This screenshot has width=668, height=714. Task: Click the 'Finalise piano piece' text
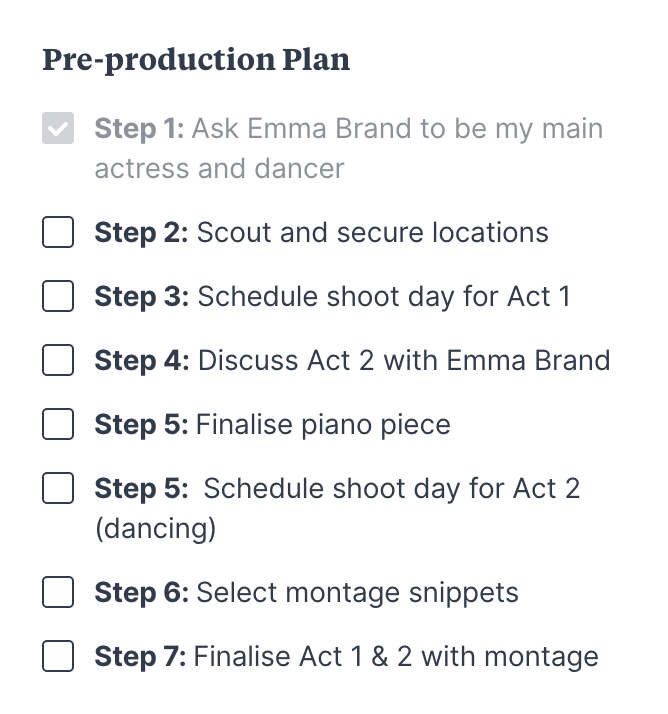(x=323, y=425)
